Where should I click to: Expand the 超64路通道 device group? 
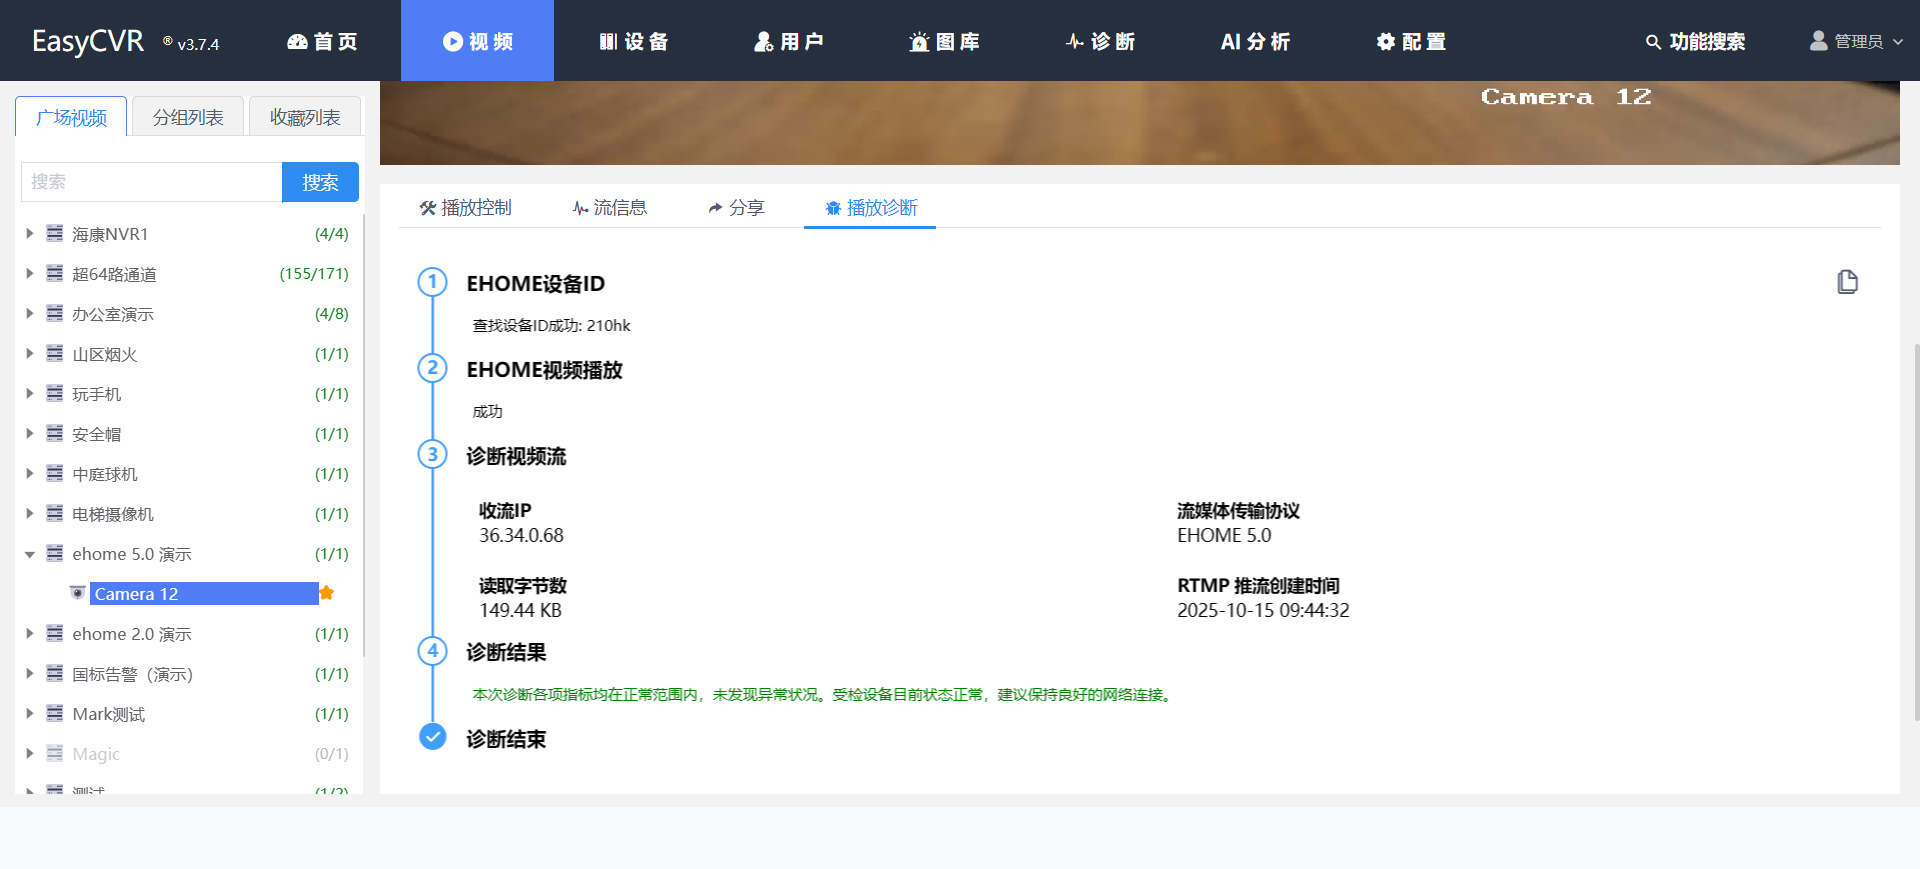pos(30,273)
